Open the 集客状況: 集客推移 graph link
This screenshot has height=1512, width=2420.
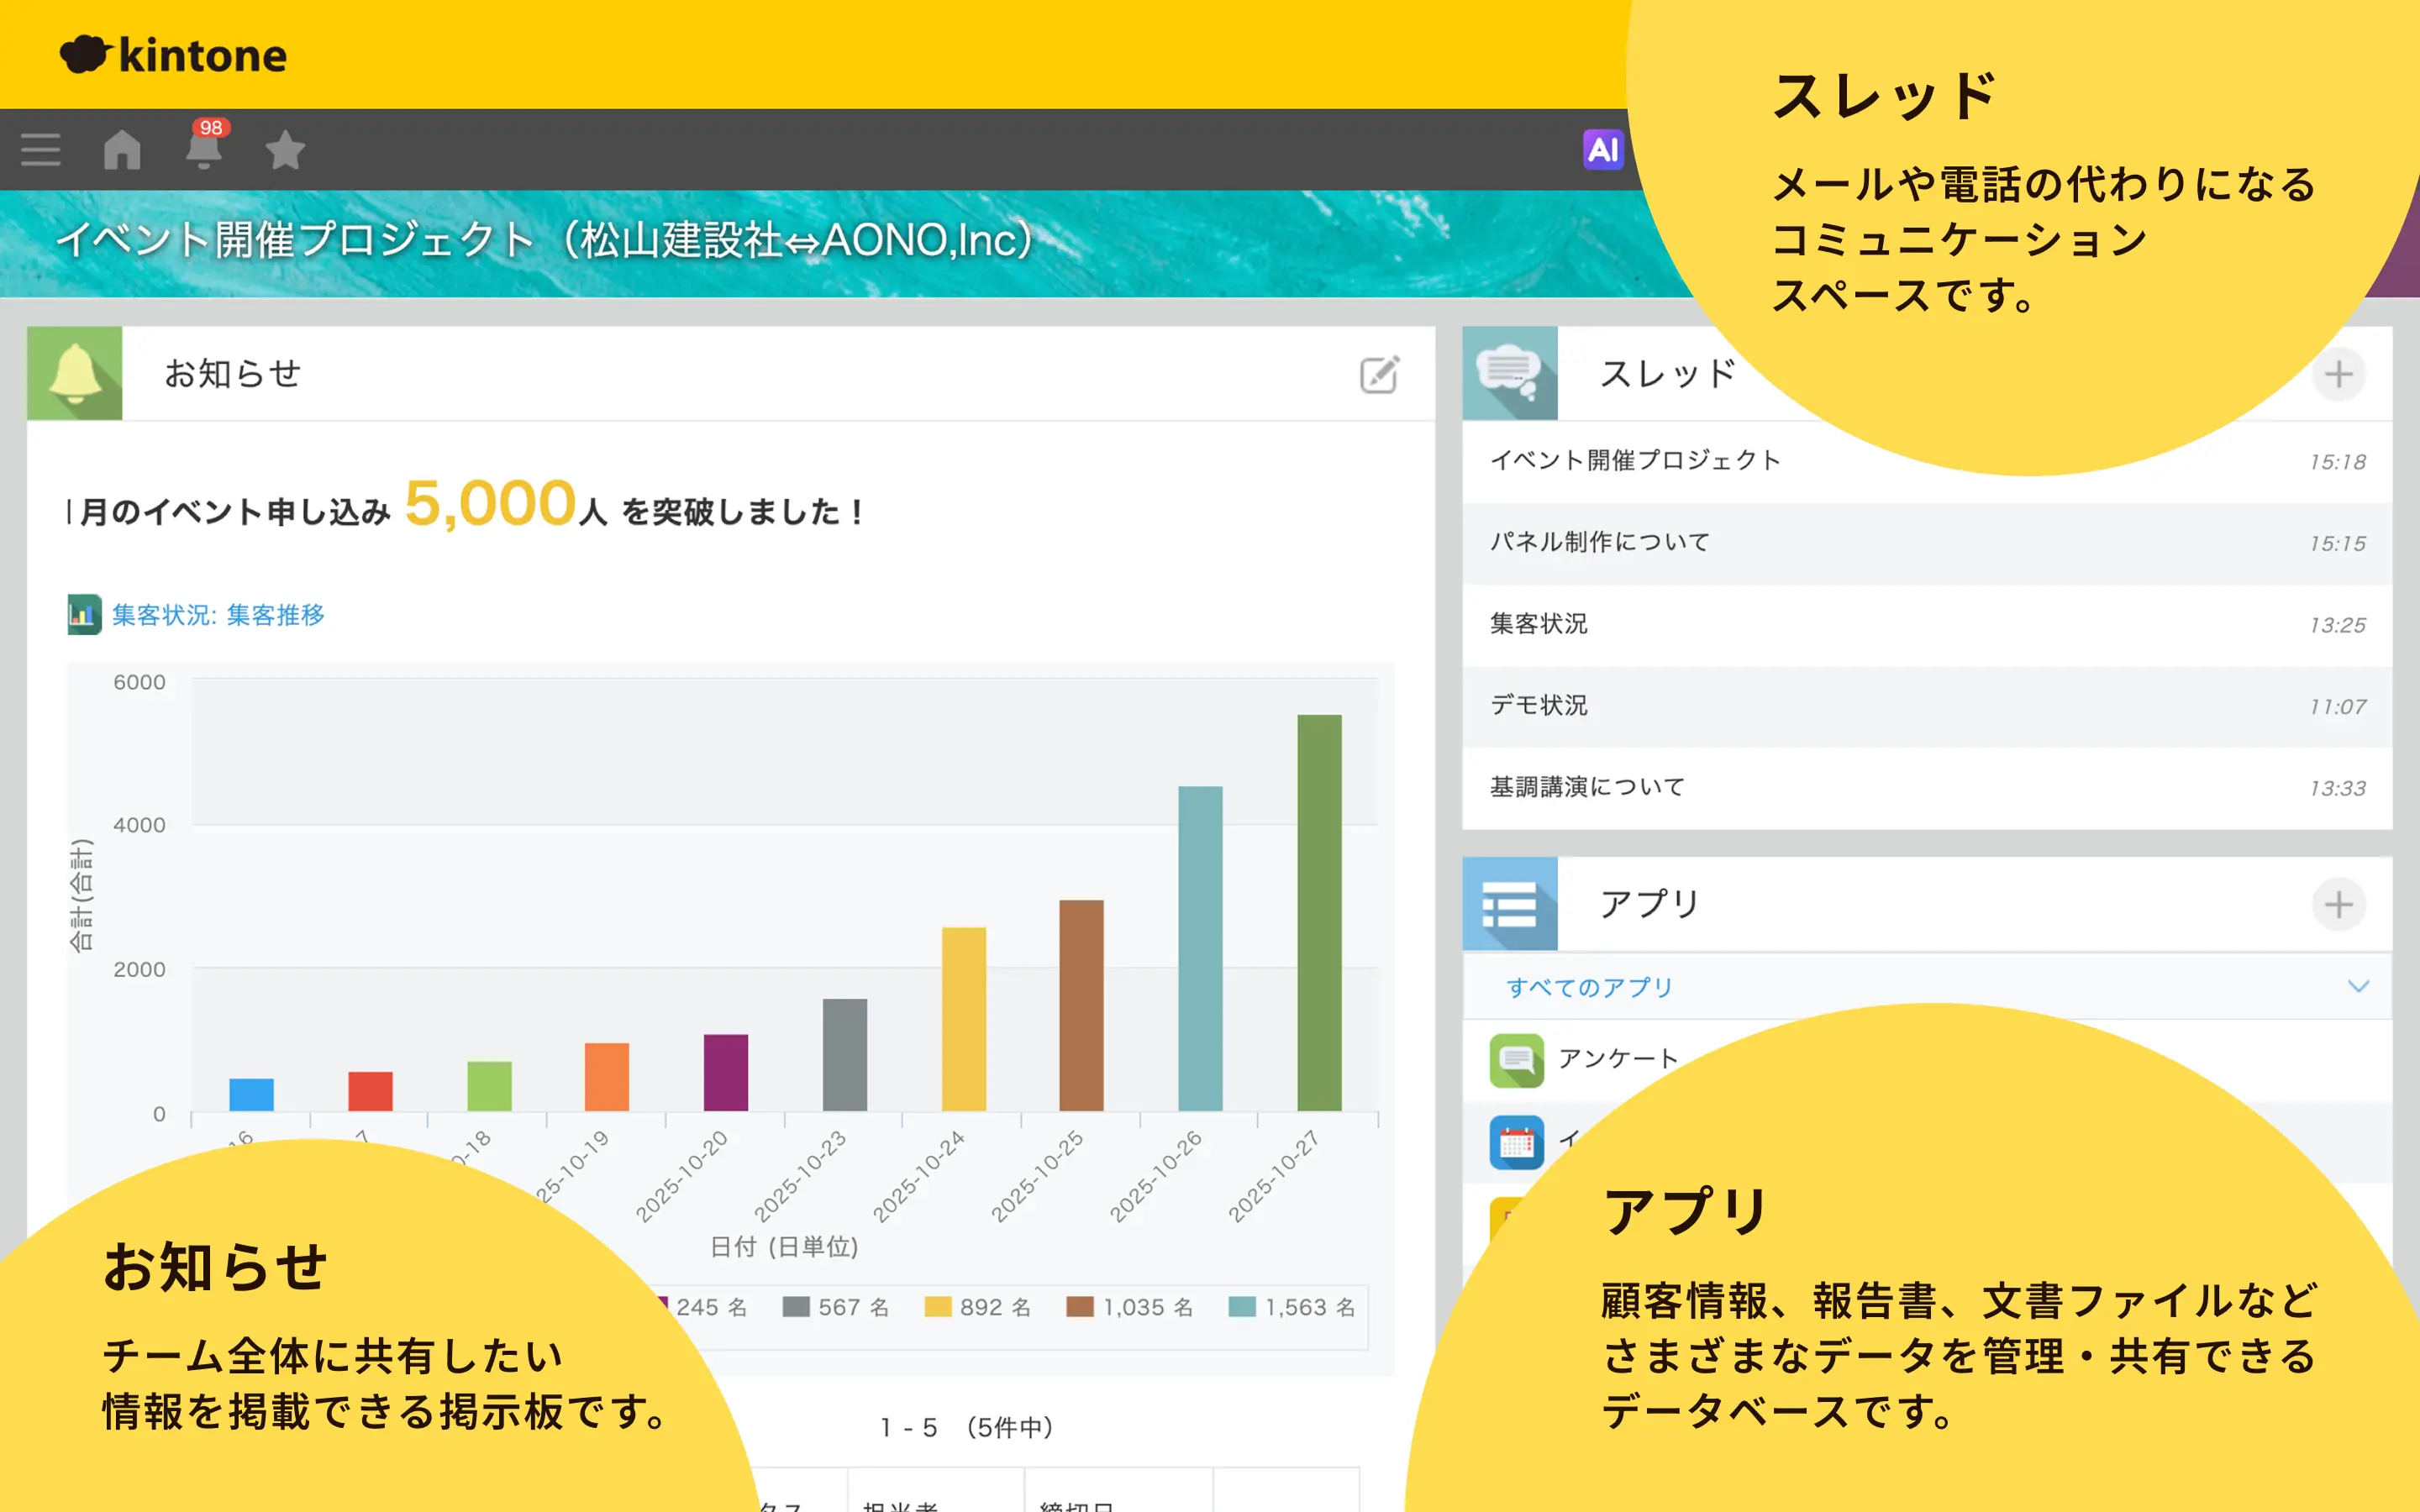[x=218, y=615]
